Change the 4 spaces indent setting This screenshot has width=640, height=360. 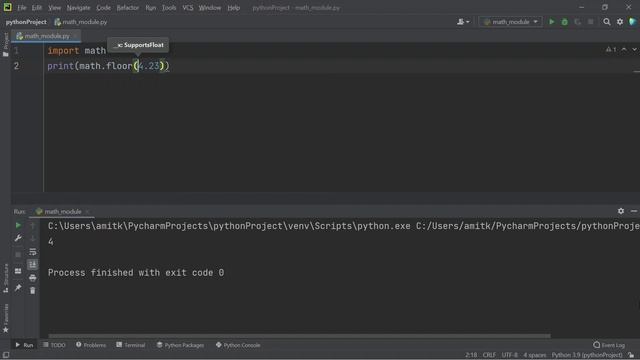tap(535, 355)
